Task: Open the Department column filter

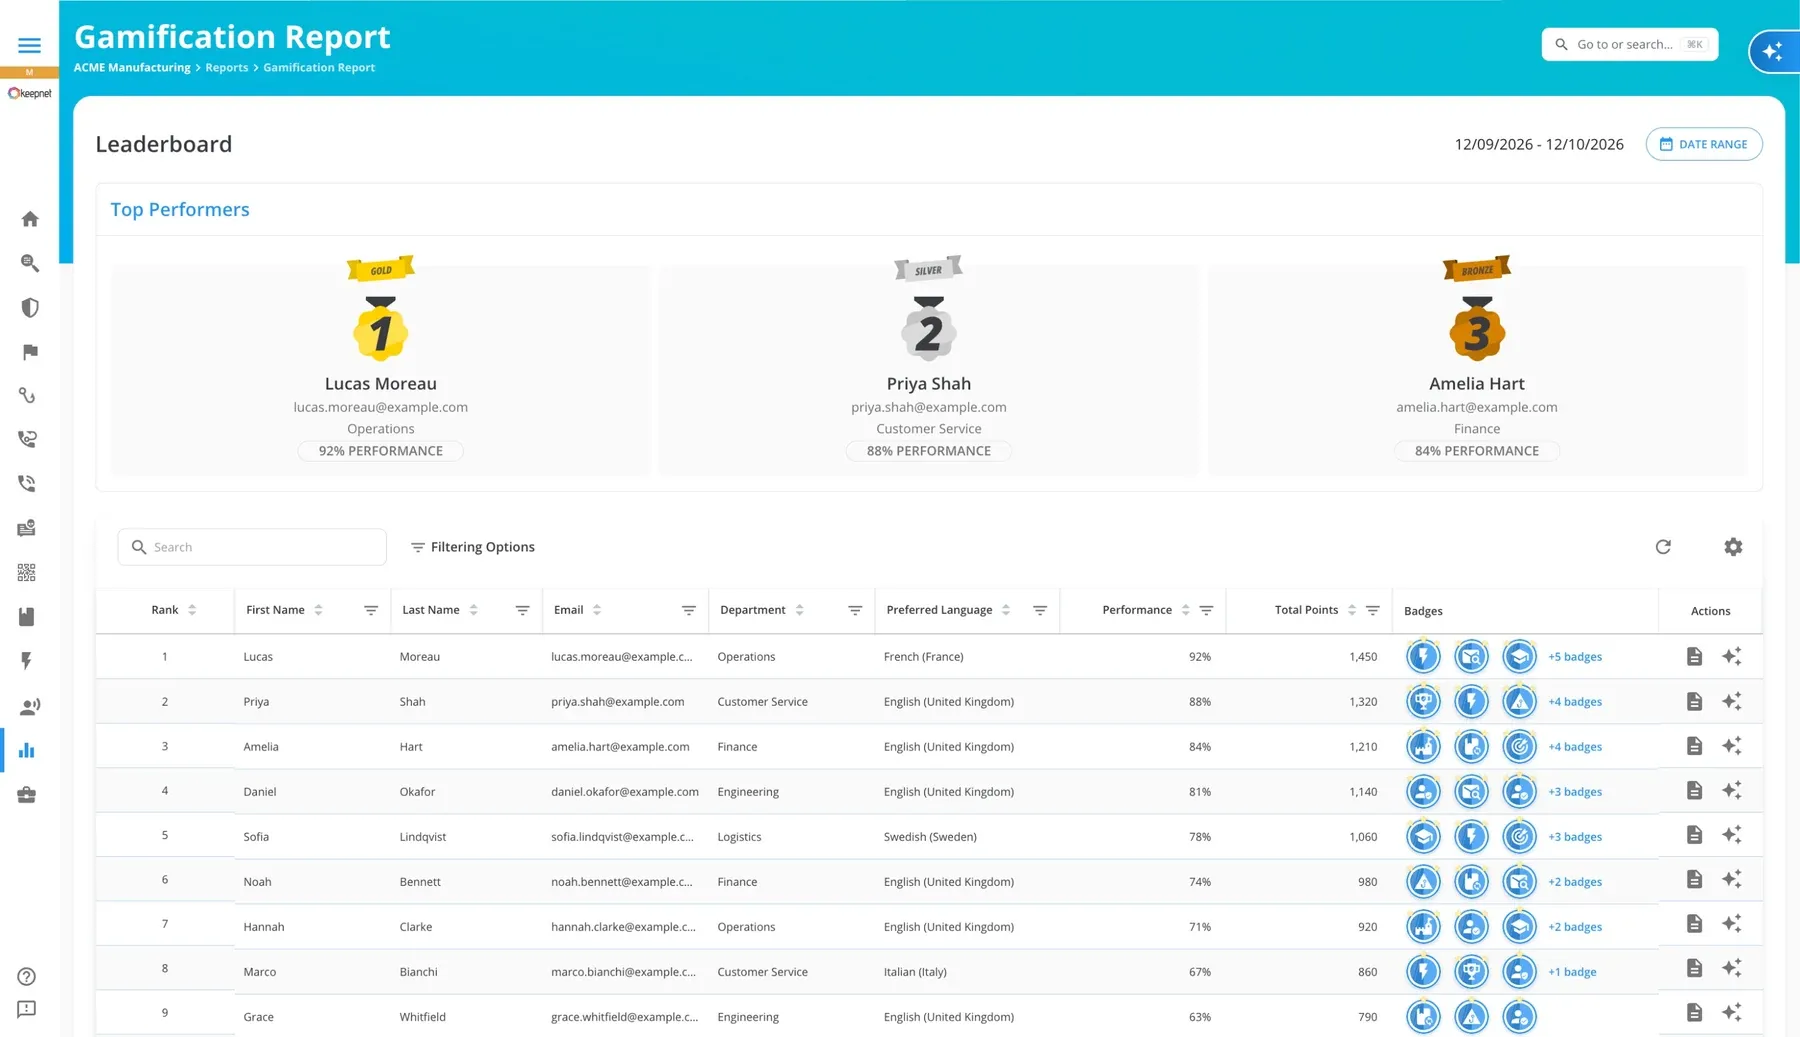Action: 855,610
